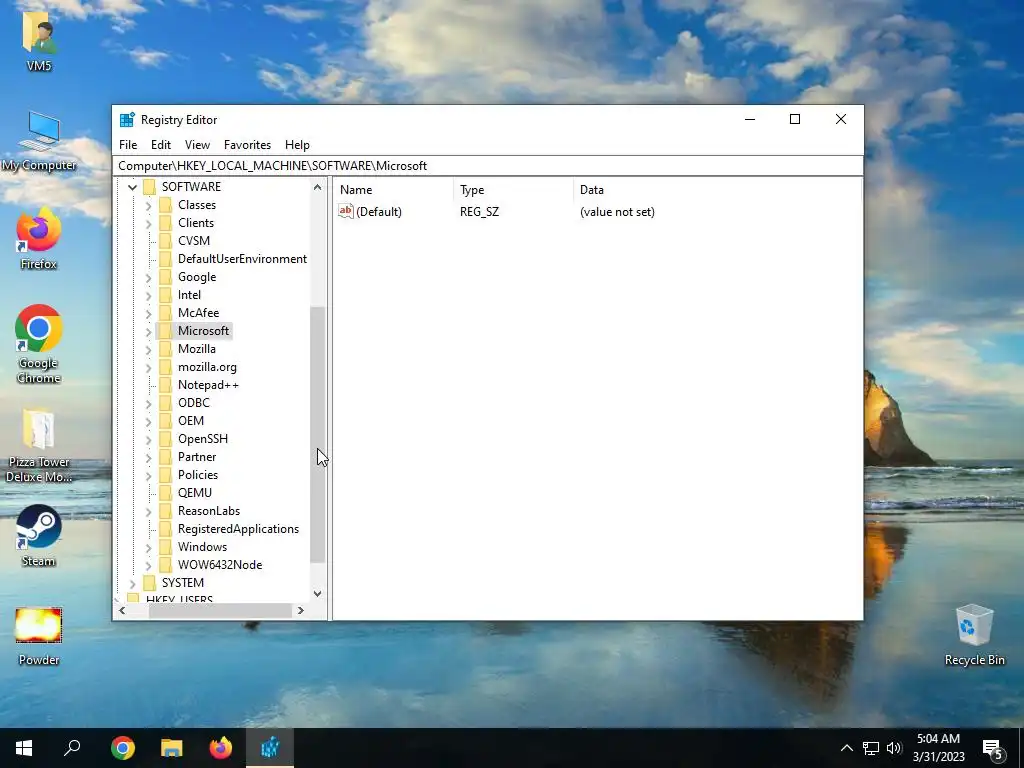This screenshot has height=768, width=1024.
Task: Select the OpenSSH key
Action: coord(202,439)
